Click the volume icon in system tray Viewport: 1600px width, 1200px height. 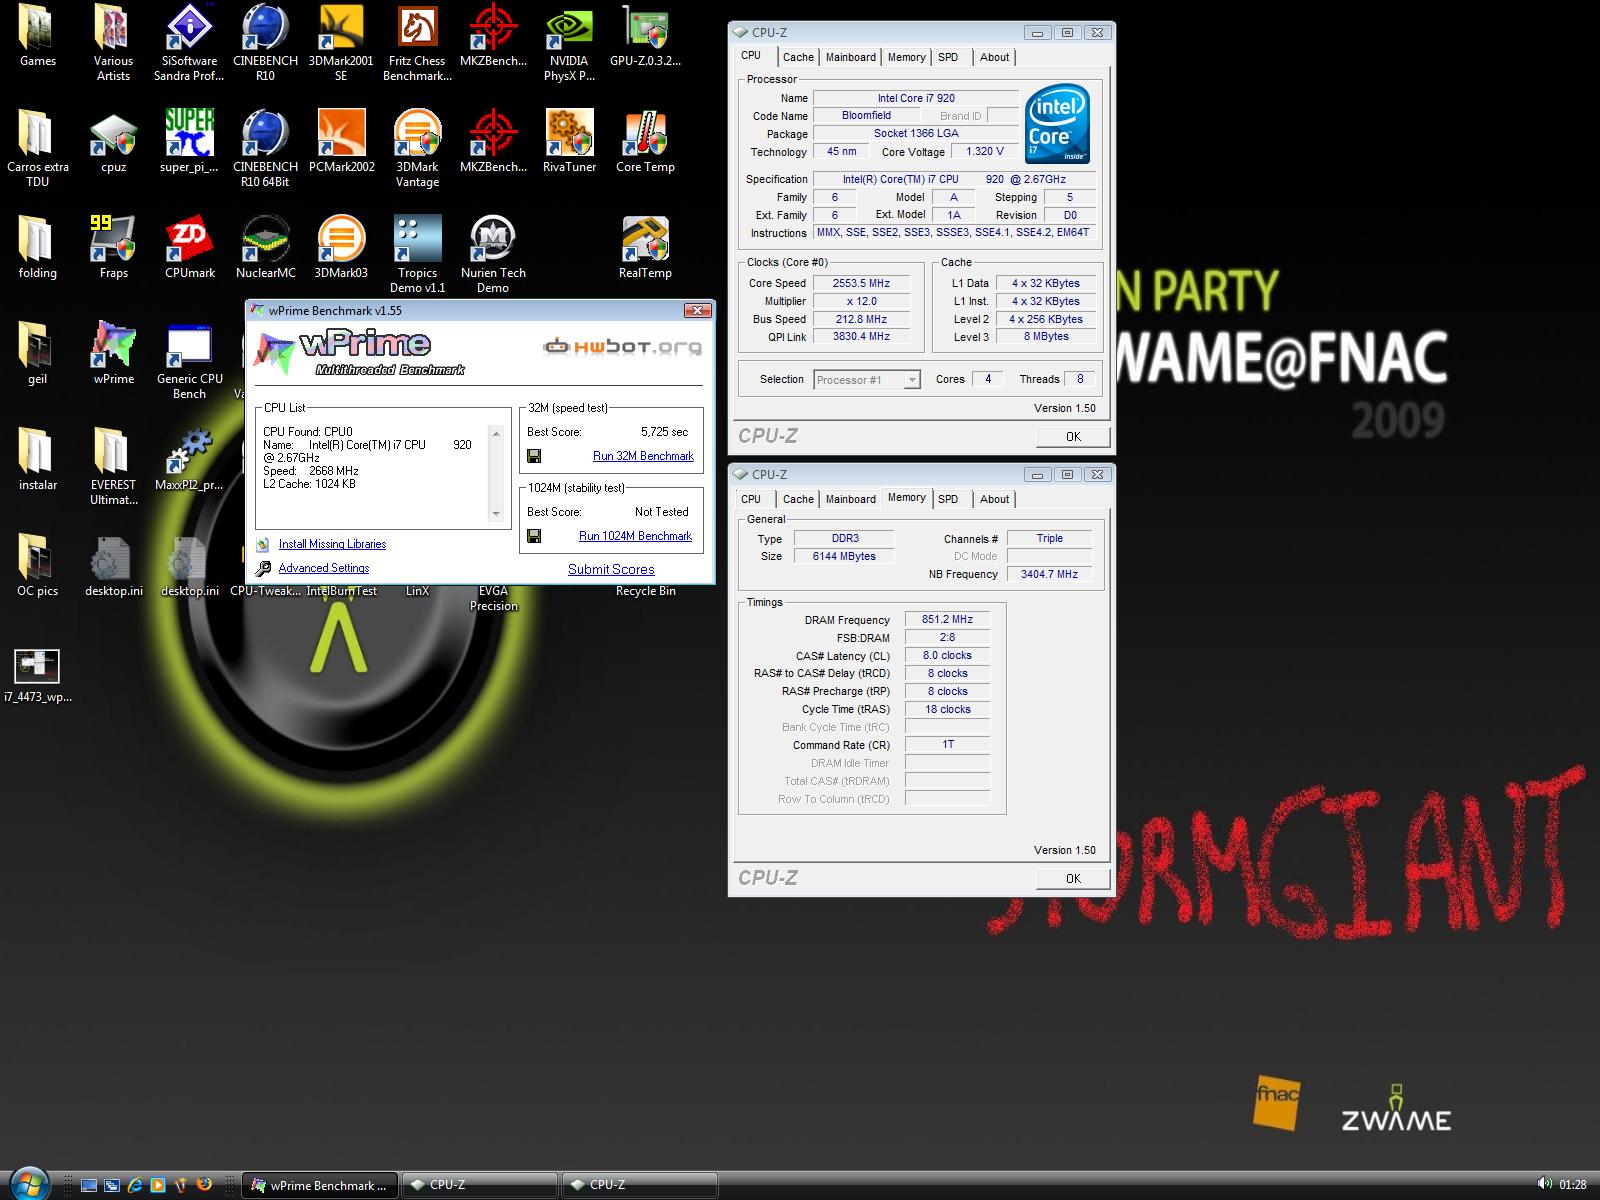(x=1545, y=1184)
